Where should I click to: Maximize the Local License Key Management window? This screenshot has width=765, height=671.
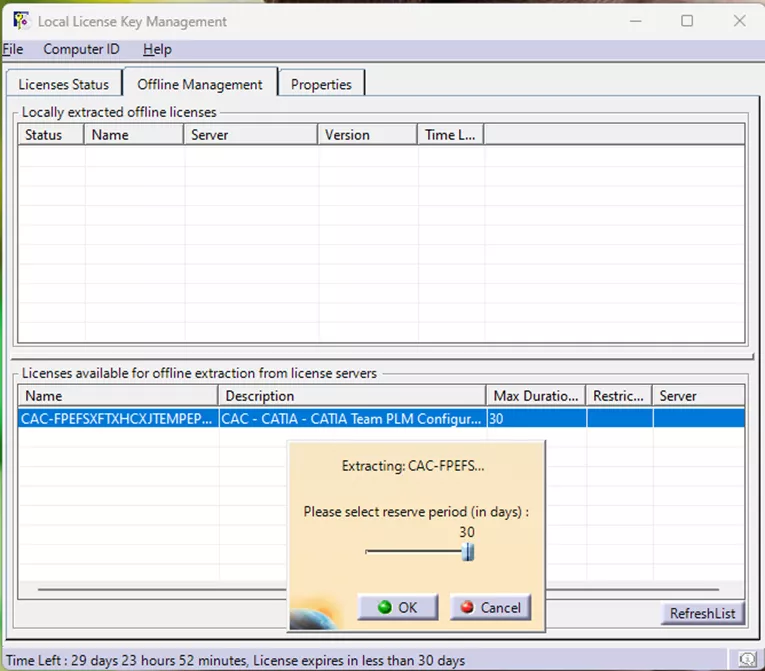pos(687,21)
